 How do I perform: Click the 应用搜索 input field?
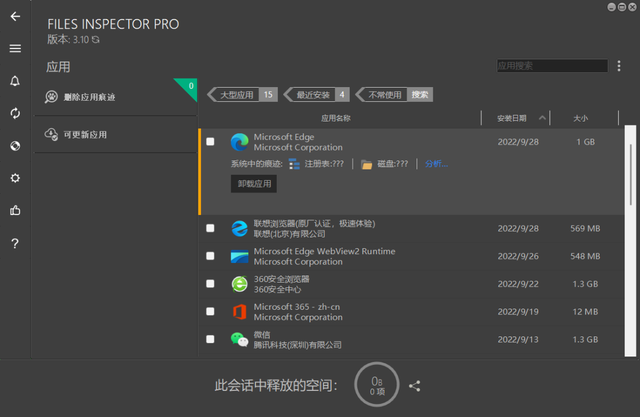552,66
